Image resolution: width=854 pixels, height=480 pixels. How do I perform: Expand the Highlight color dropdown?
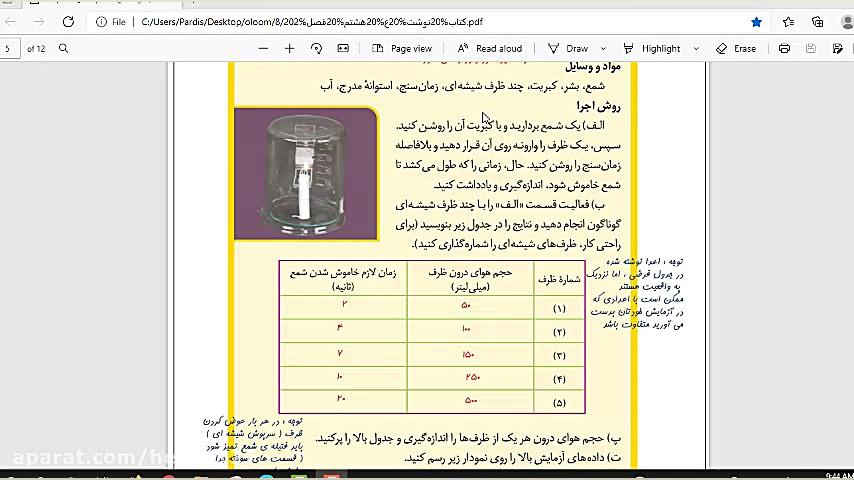pos(696,48)
